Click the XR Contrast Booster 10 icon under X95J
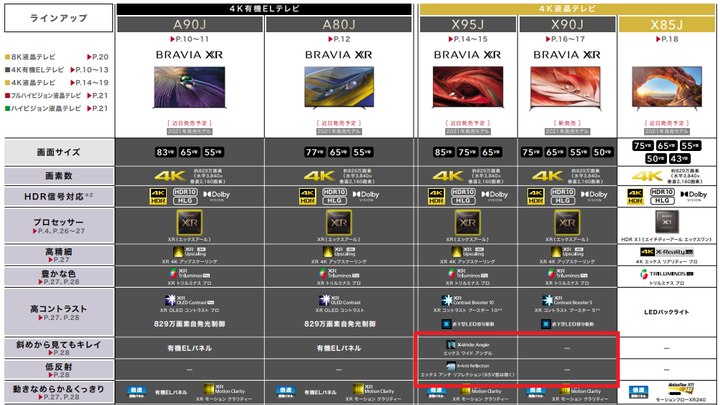Viewport: 720px width, 405px height. pos(467,300)
